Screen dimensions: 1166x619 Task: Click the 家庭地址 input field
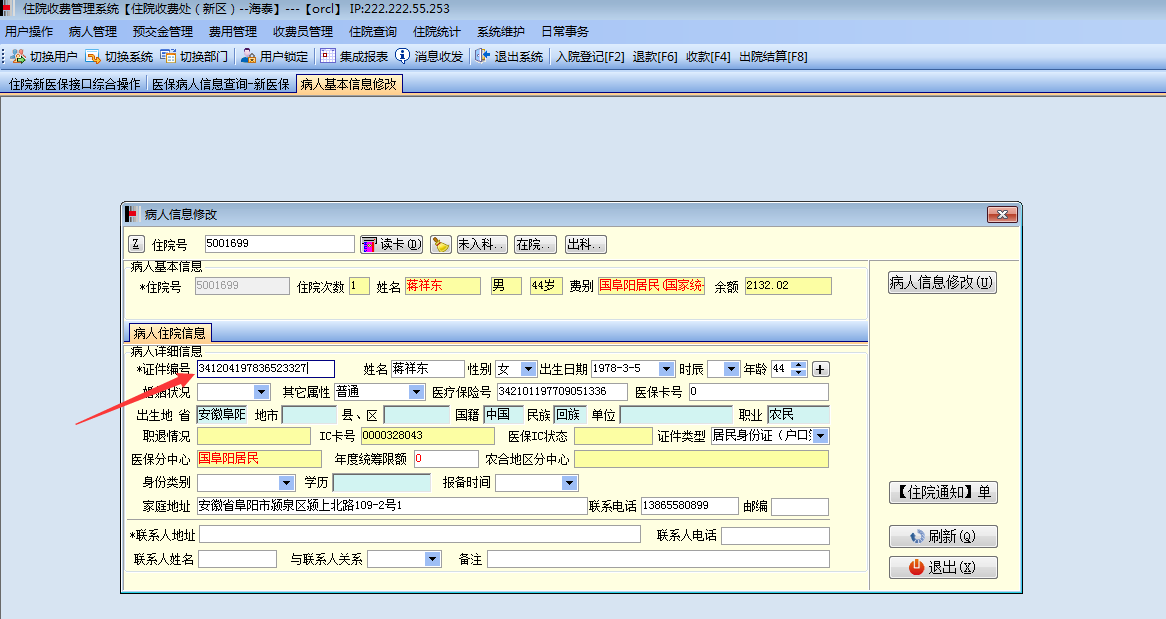click(392, 506)
